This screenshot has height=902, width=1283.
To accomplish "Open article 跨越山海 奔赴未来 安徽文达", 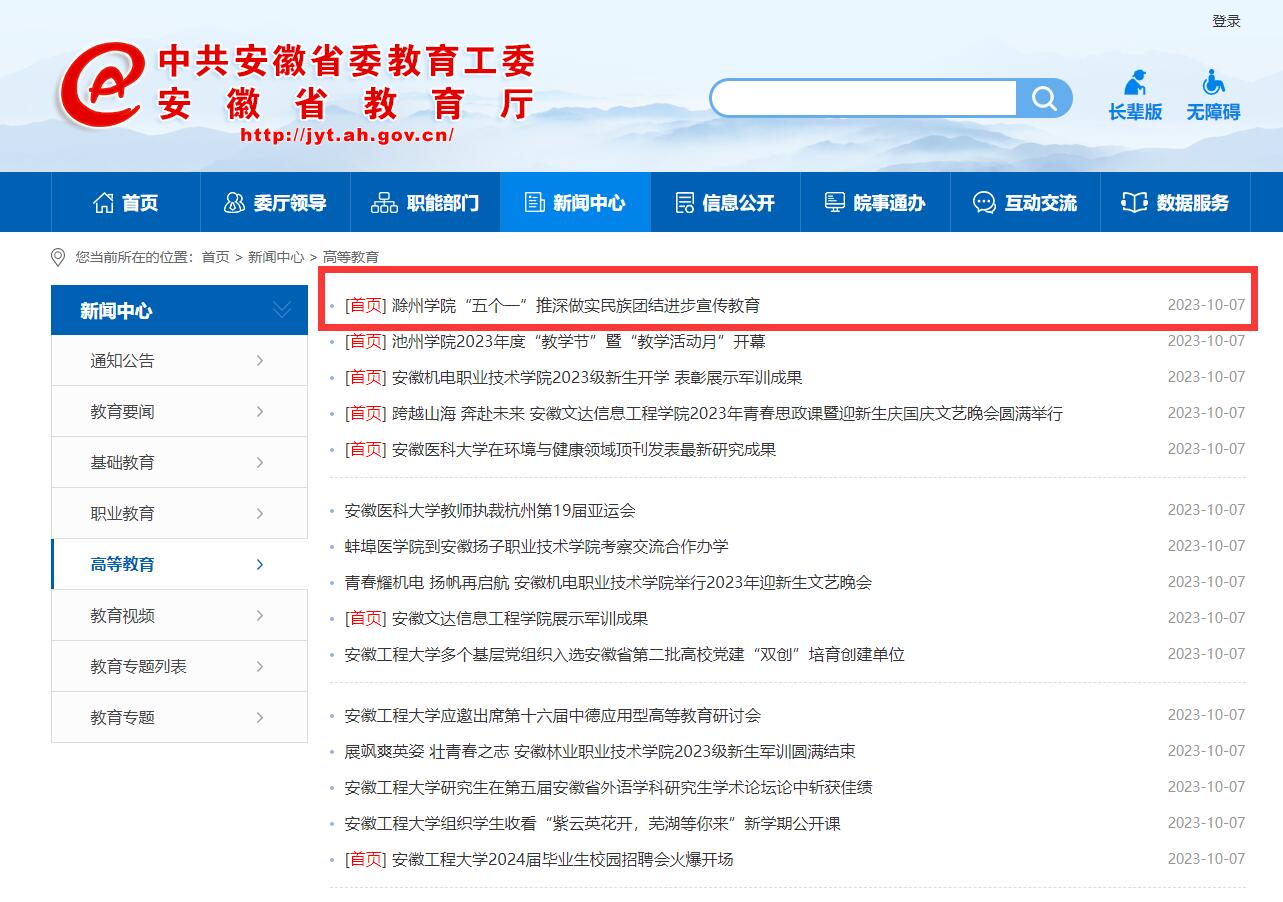I will pos(727,413).
